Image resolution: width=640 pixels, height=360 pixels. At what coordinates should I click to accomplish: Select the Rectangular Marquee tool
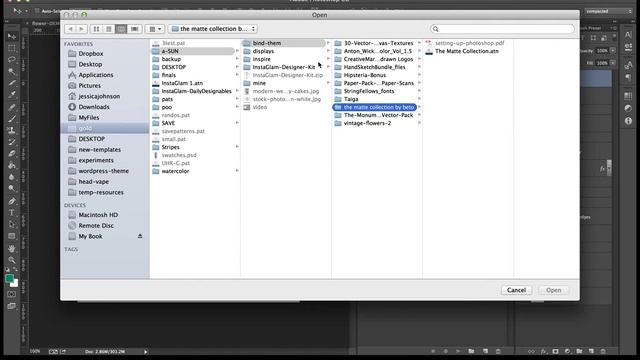(12, 49)
